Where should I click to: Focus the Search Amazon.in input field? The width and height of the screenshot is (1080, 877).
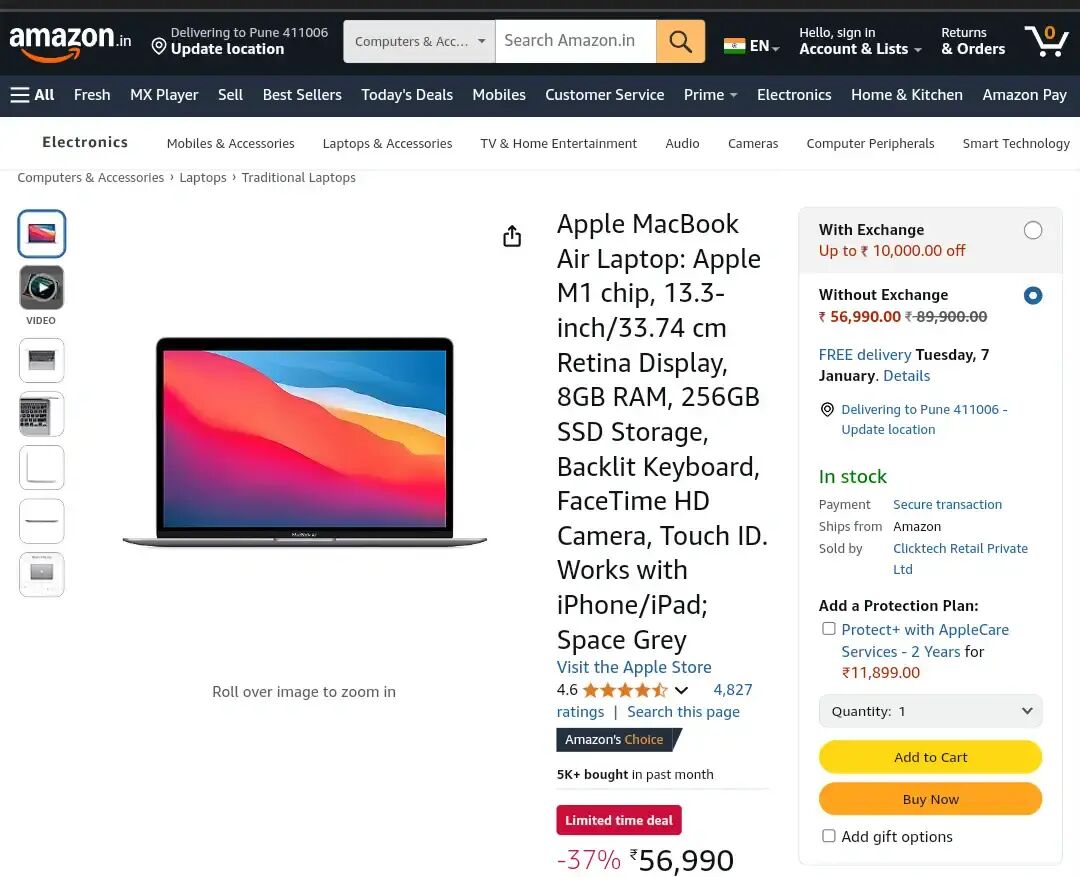(576, 41)
